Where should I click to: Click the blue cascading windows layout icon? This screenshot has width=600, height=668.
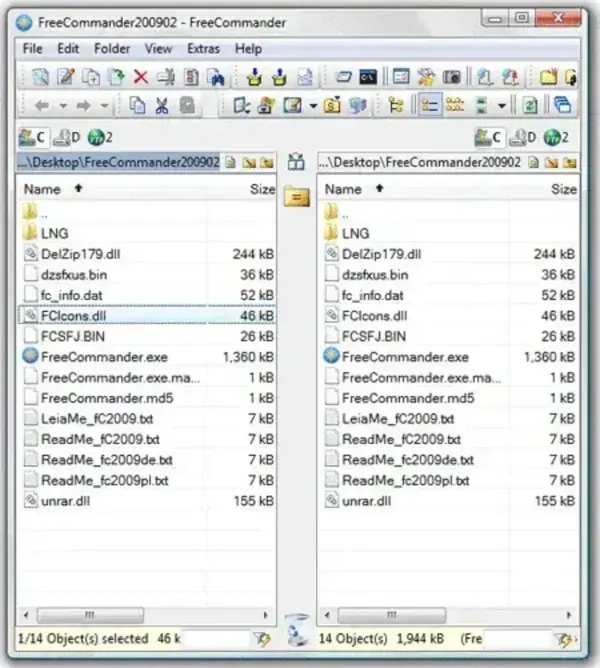tap(562, 105)
